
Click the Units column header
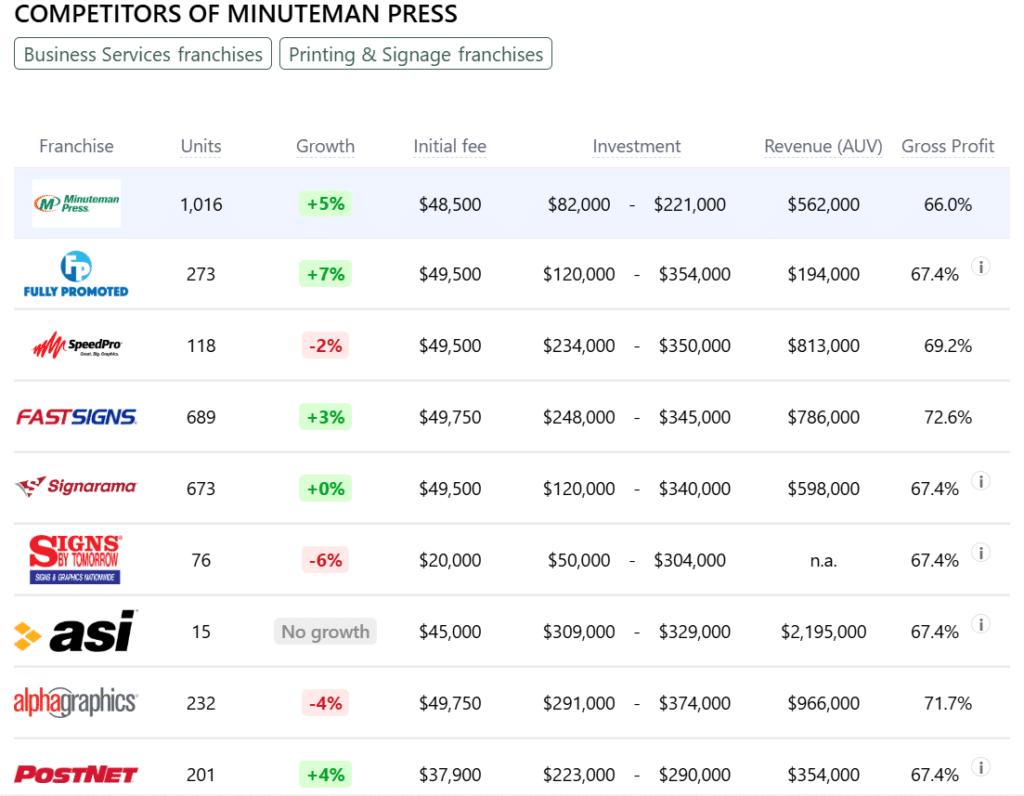click(x=201, y=146)
